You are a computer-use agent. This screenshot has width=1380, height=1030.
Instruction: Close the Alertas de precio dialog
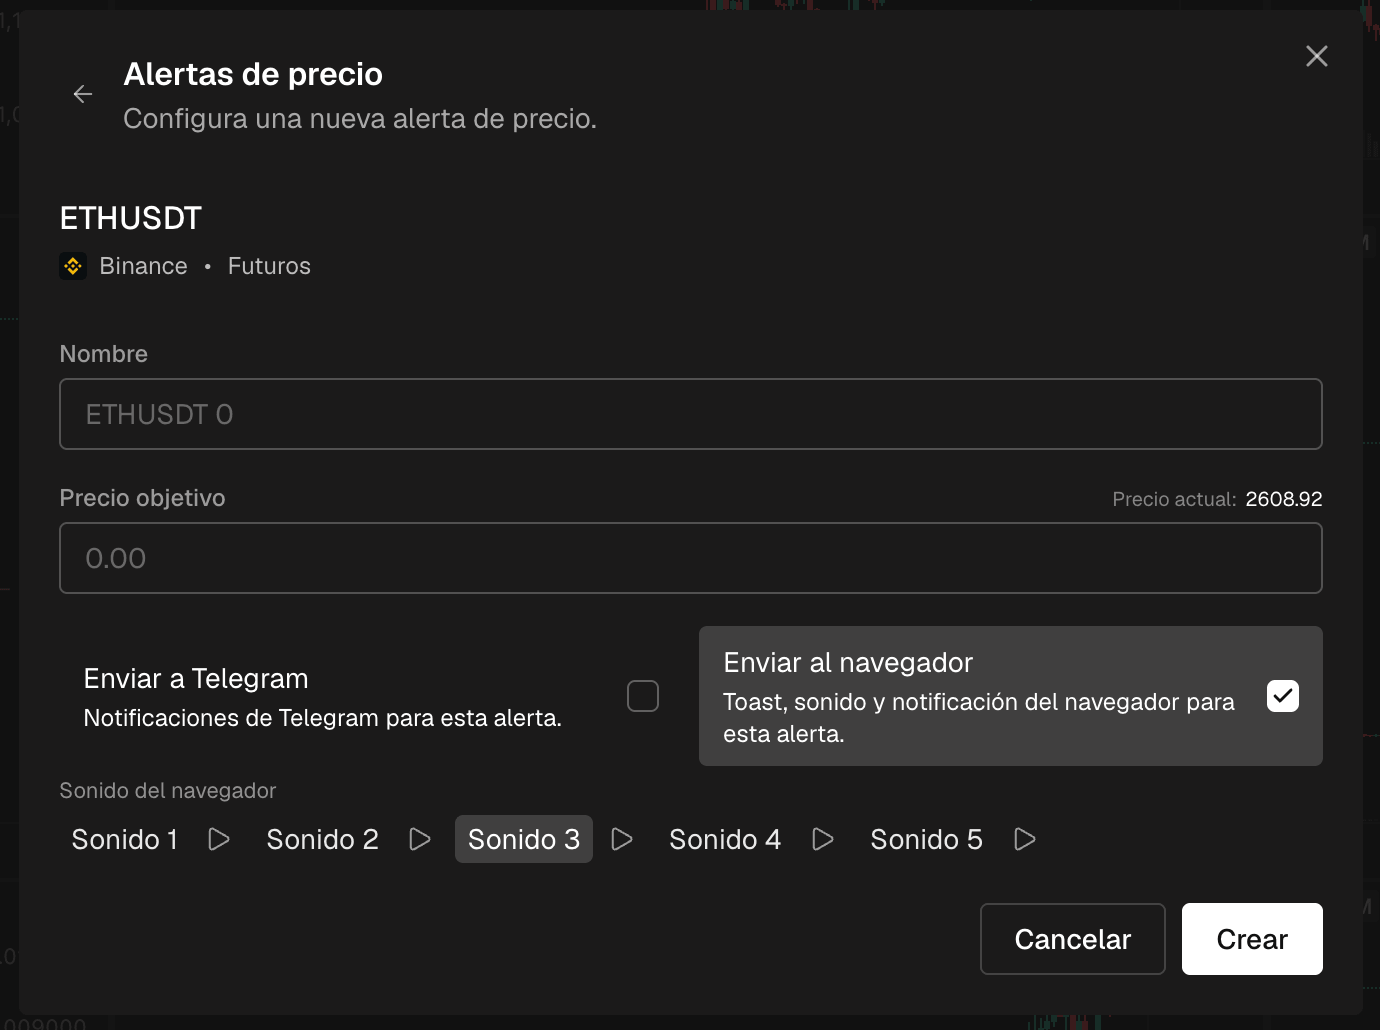click(1317, 56)
